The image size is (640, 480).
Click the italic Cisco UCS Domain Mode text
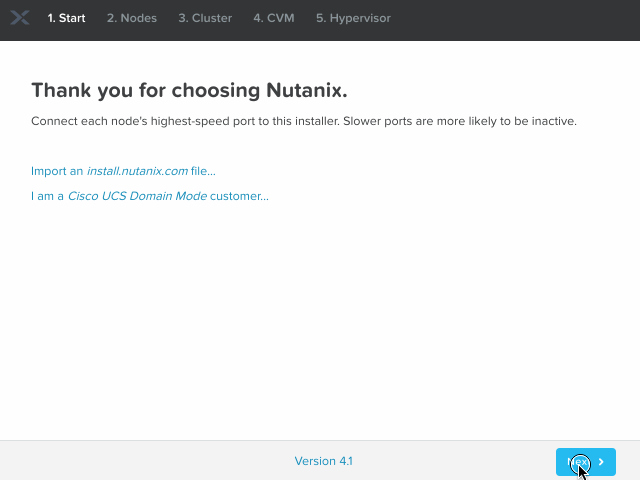tap(137, 196)
